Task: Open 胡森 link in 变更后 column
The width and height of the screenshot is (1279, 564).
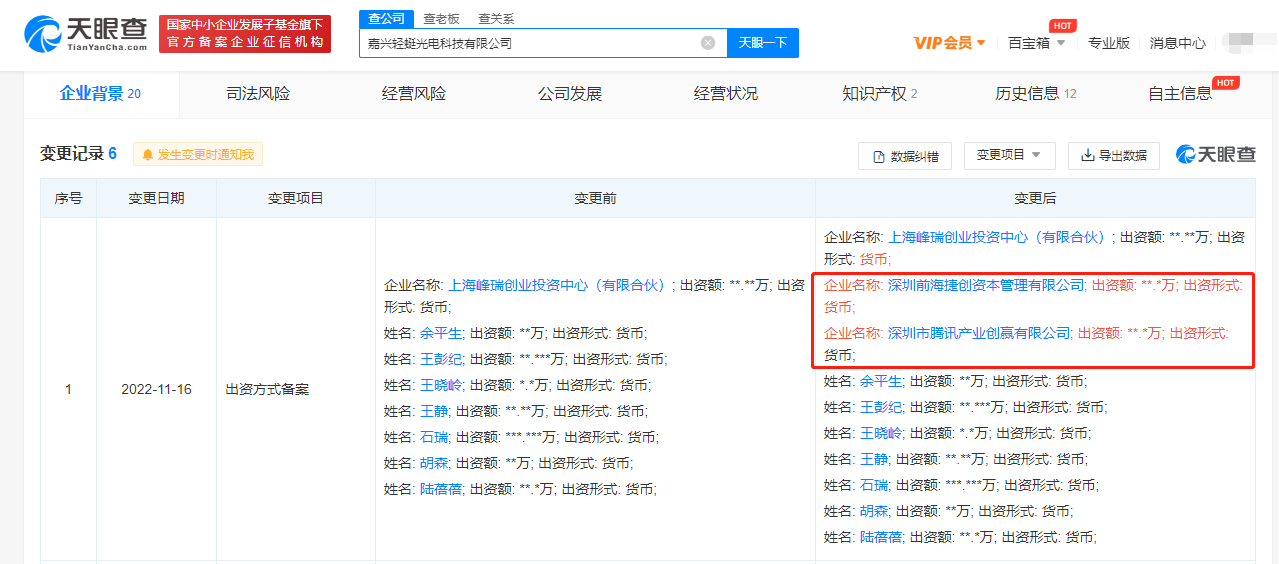Action: tap(874, 511)
